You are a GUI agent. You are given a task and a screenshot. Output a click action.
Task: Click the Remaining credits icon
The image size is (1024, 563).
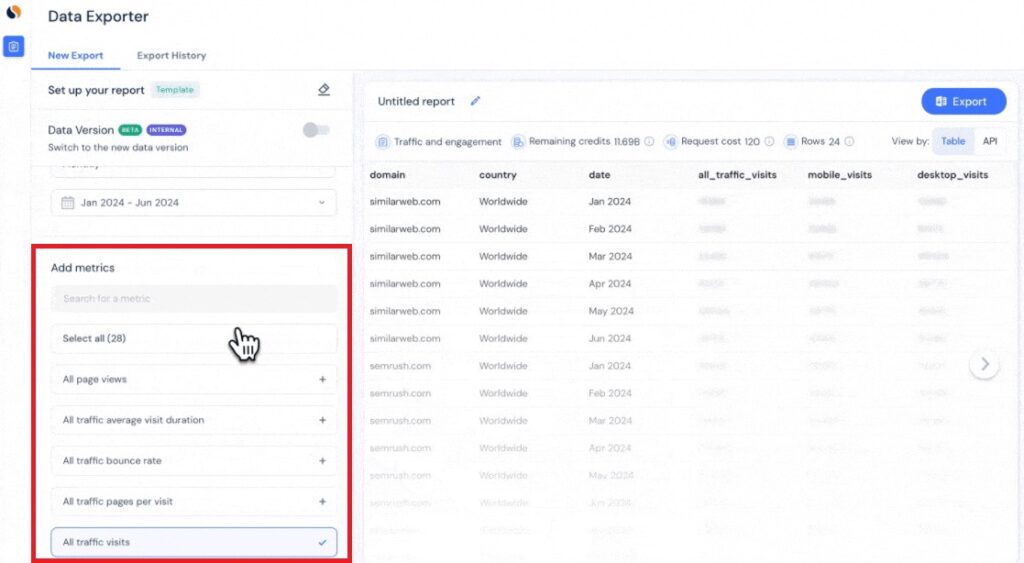[x=518, y=142]
